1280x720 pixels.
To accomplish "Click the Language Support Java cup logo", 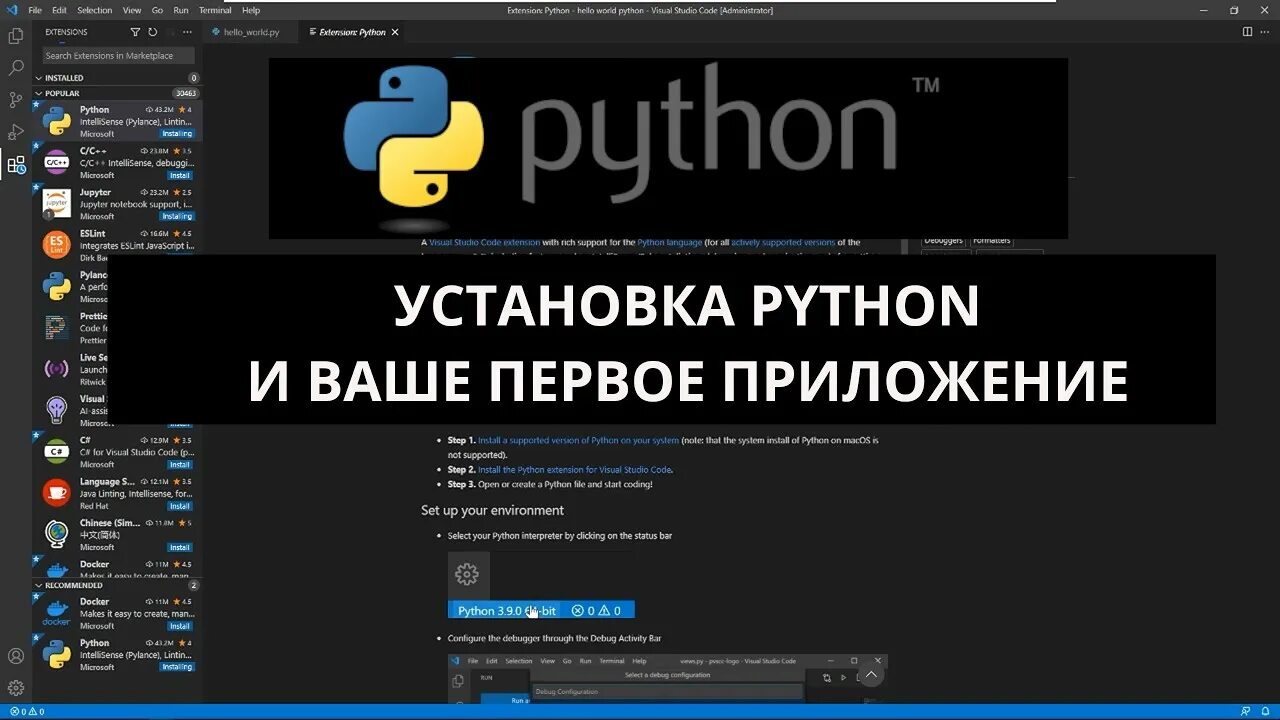I will coord(57,492).
